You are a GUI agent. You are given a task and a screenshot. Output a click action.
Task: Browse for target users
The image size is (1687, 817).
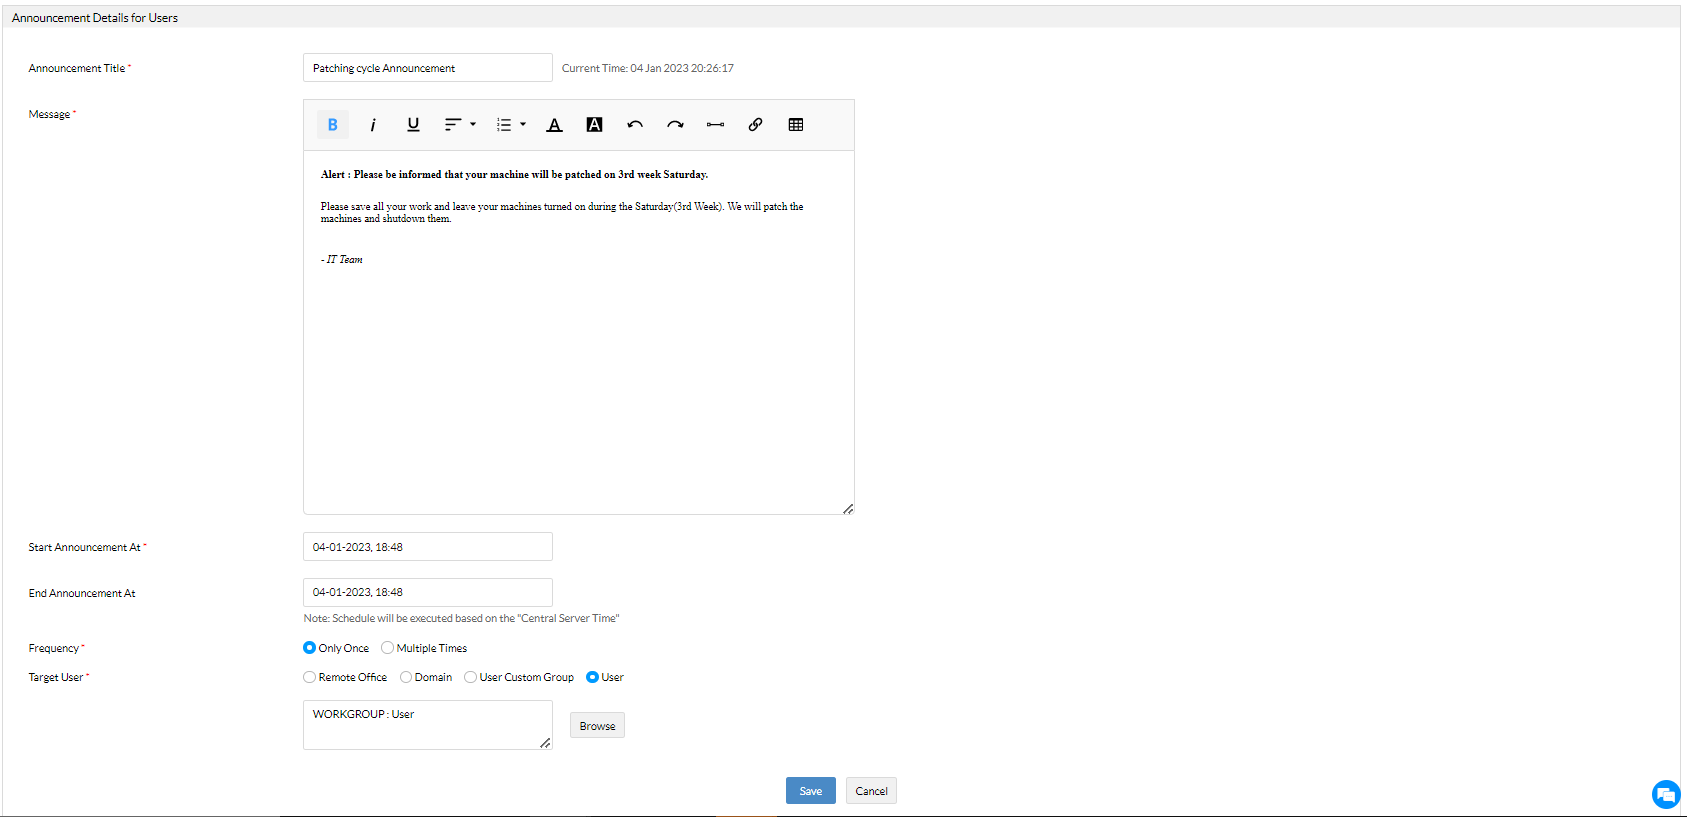coord(597,726)
